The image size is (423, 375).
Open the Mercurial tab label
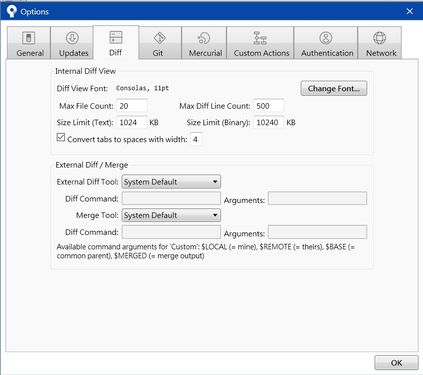click(205, 53)
